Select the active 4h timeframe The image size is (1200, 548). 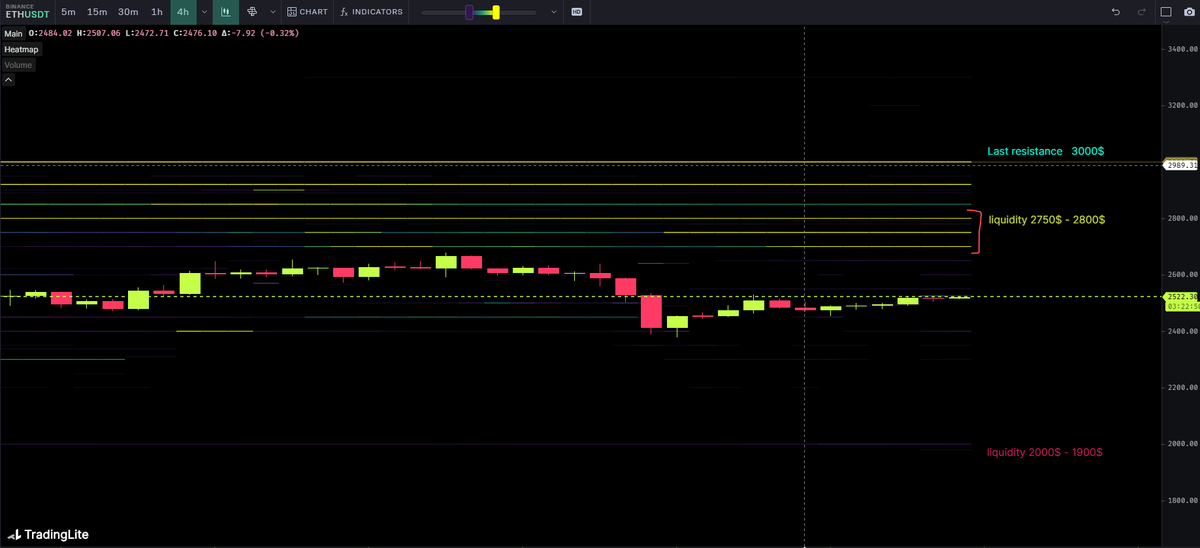click(x=183, y=12)
